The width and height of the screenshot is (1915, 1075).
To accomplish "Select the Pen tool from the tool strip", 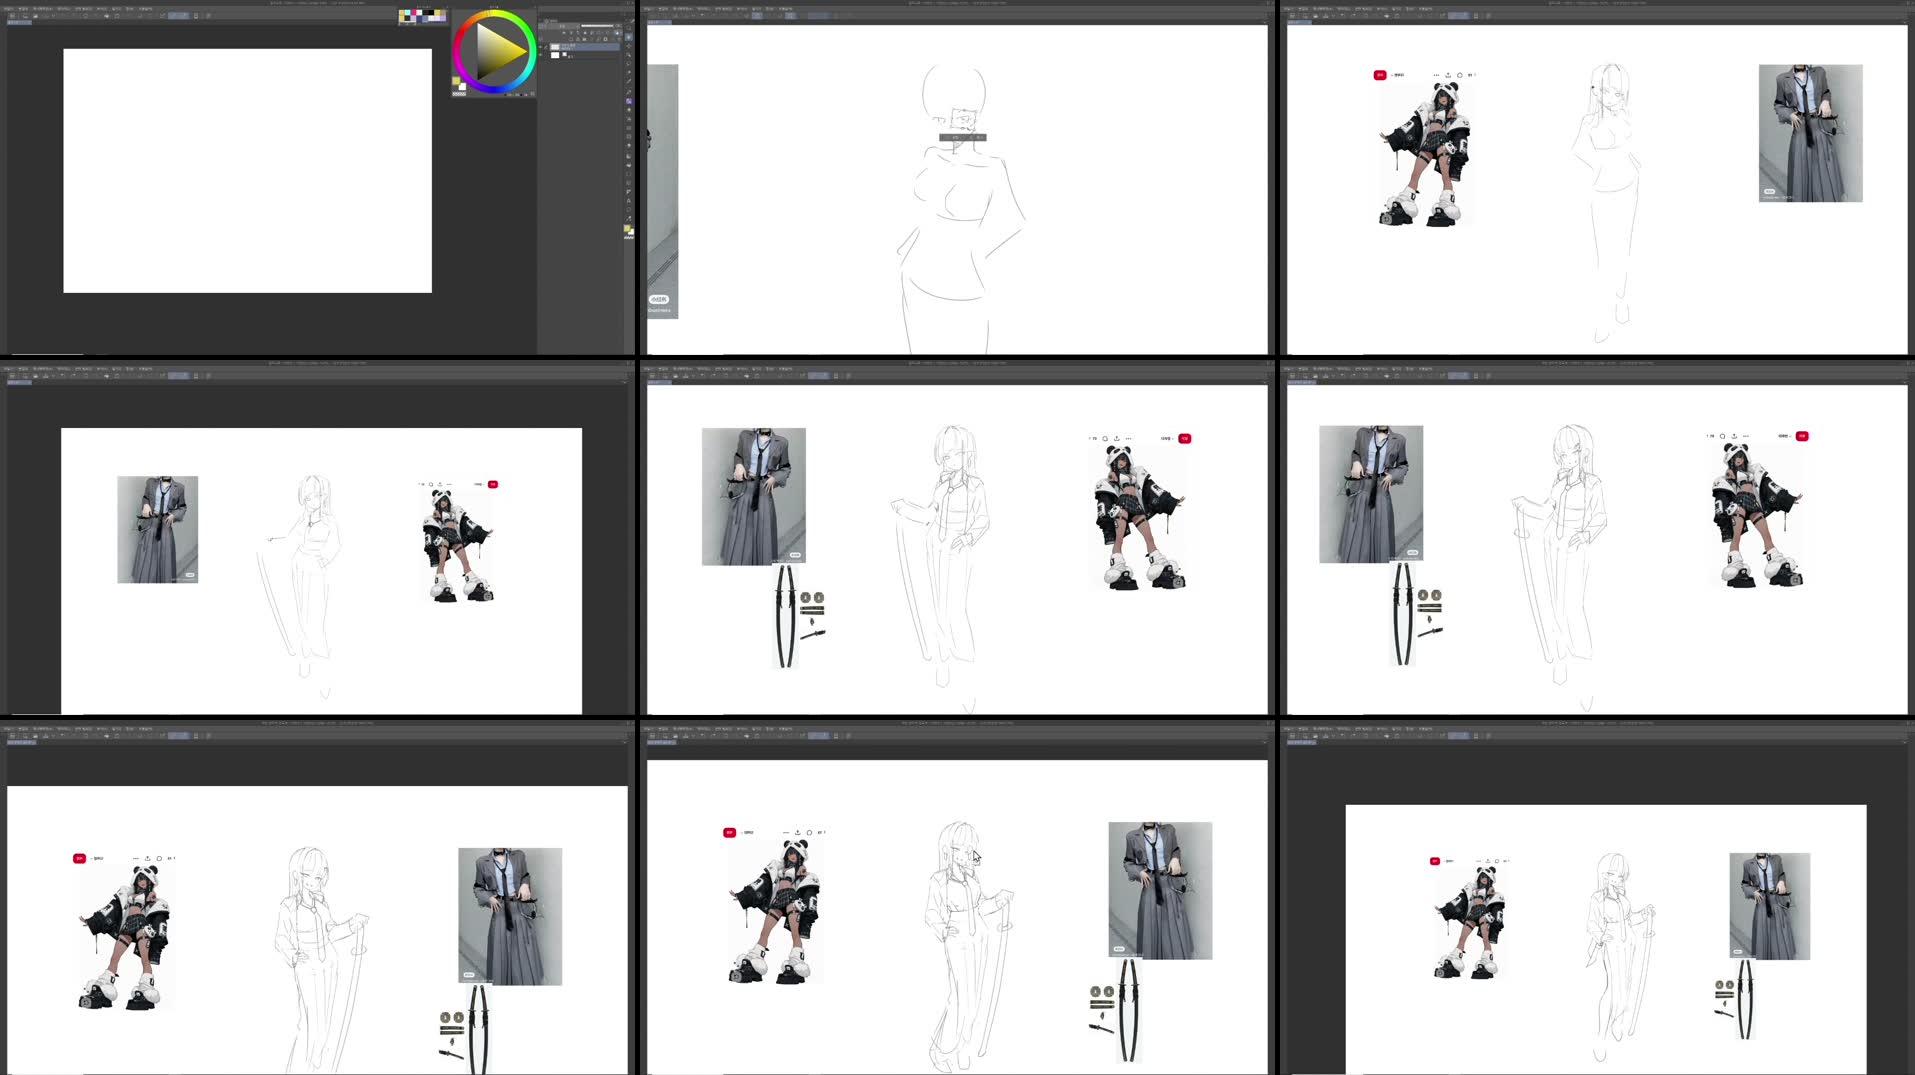I will pyautogui.click(x=628, y=81).
